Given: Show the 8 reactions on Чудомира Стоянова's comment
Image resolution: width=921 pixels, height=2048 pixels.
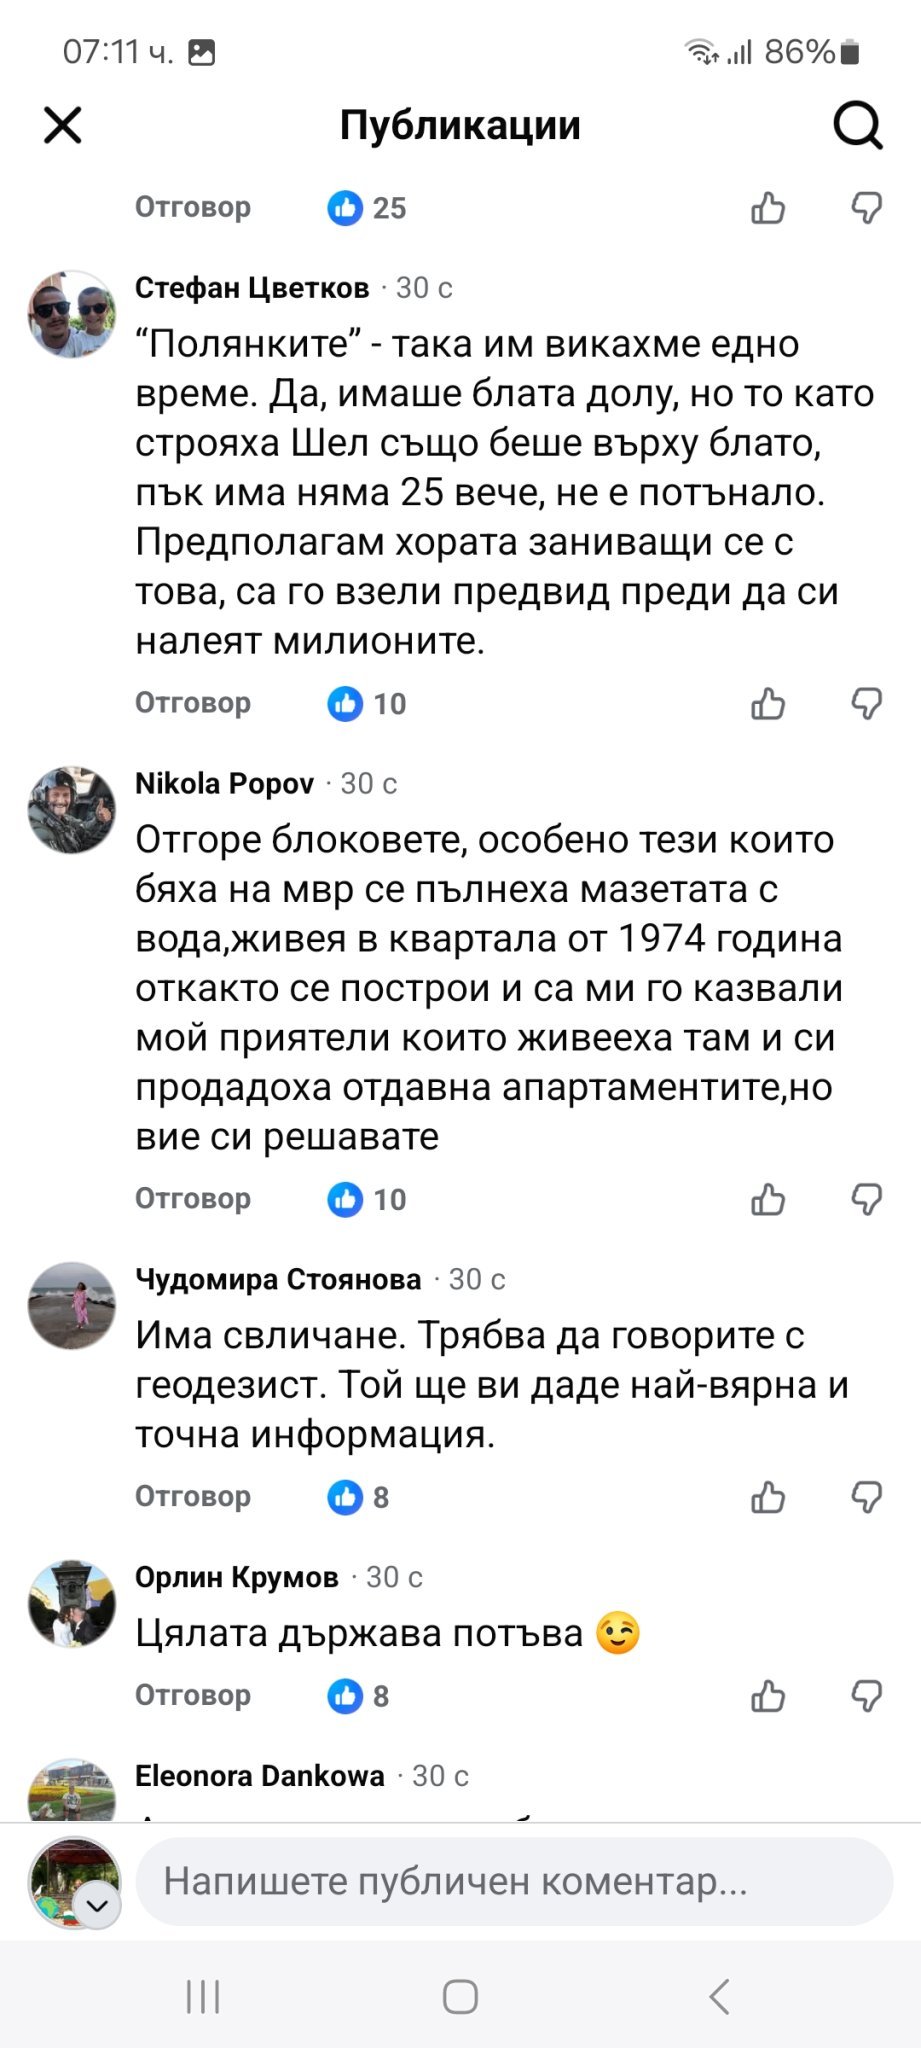Looking at the screenshot, I should pos(359,1497).
